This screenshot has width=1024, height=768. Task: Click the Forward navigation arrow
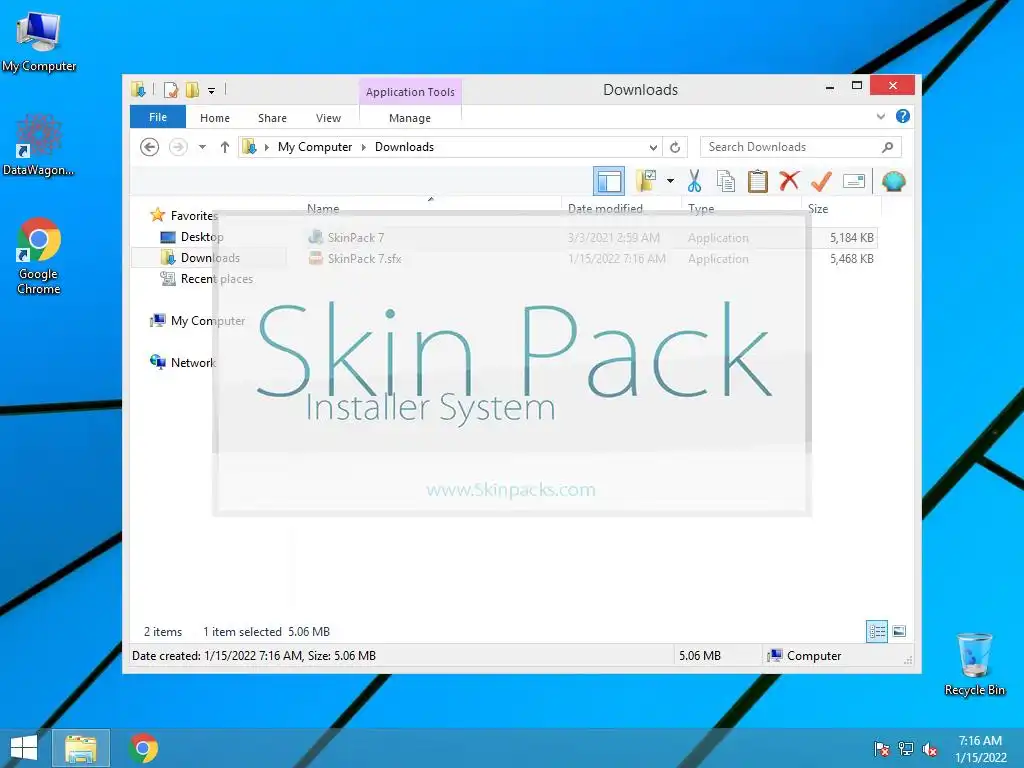click(x=178, y=147)
